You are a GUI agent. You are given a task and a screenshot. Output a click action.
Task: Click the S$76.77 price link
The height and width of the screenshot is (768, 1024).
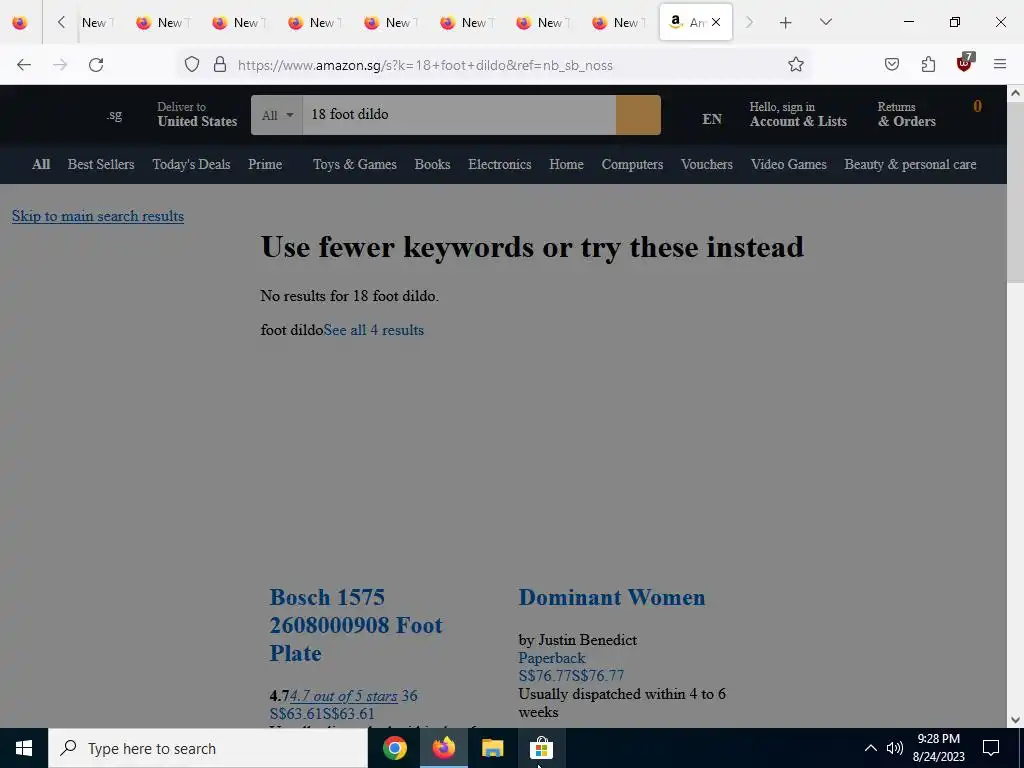[x=571, y=676]
